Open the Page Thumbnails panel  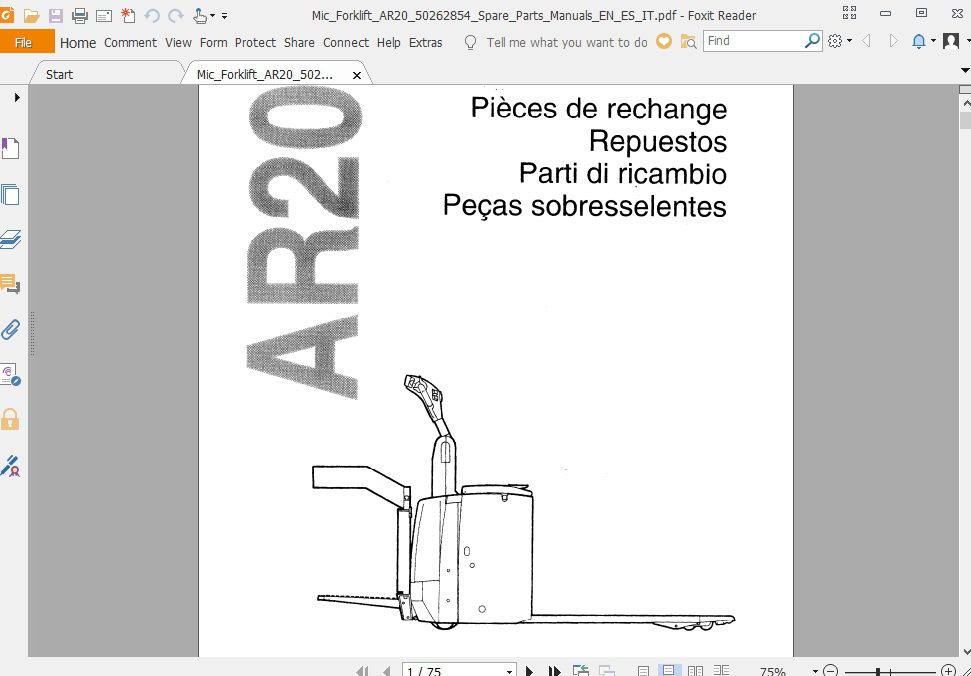point(12,195)
